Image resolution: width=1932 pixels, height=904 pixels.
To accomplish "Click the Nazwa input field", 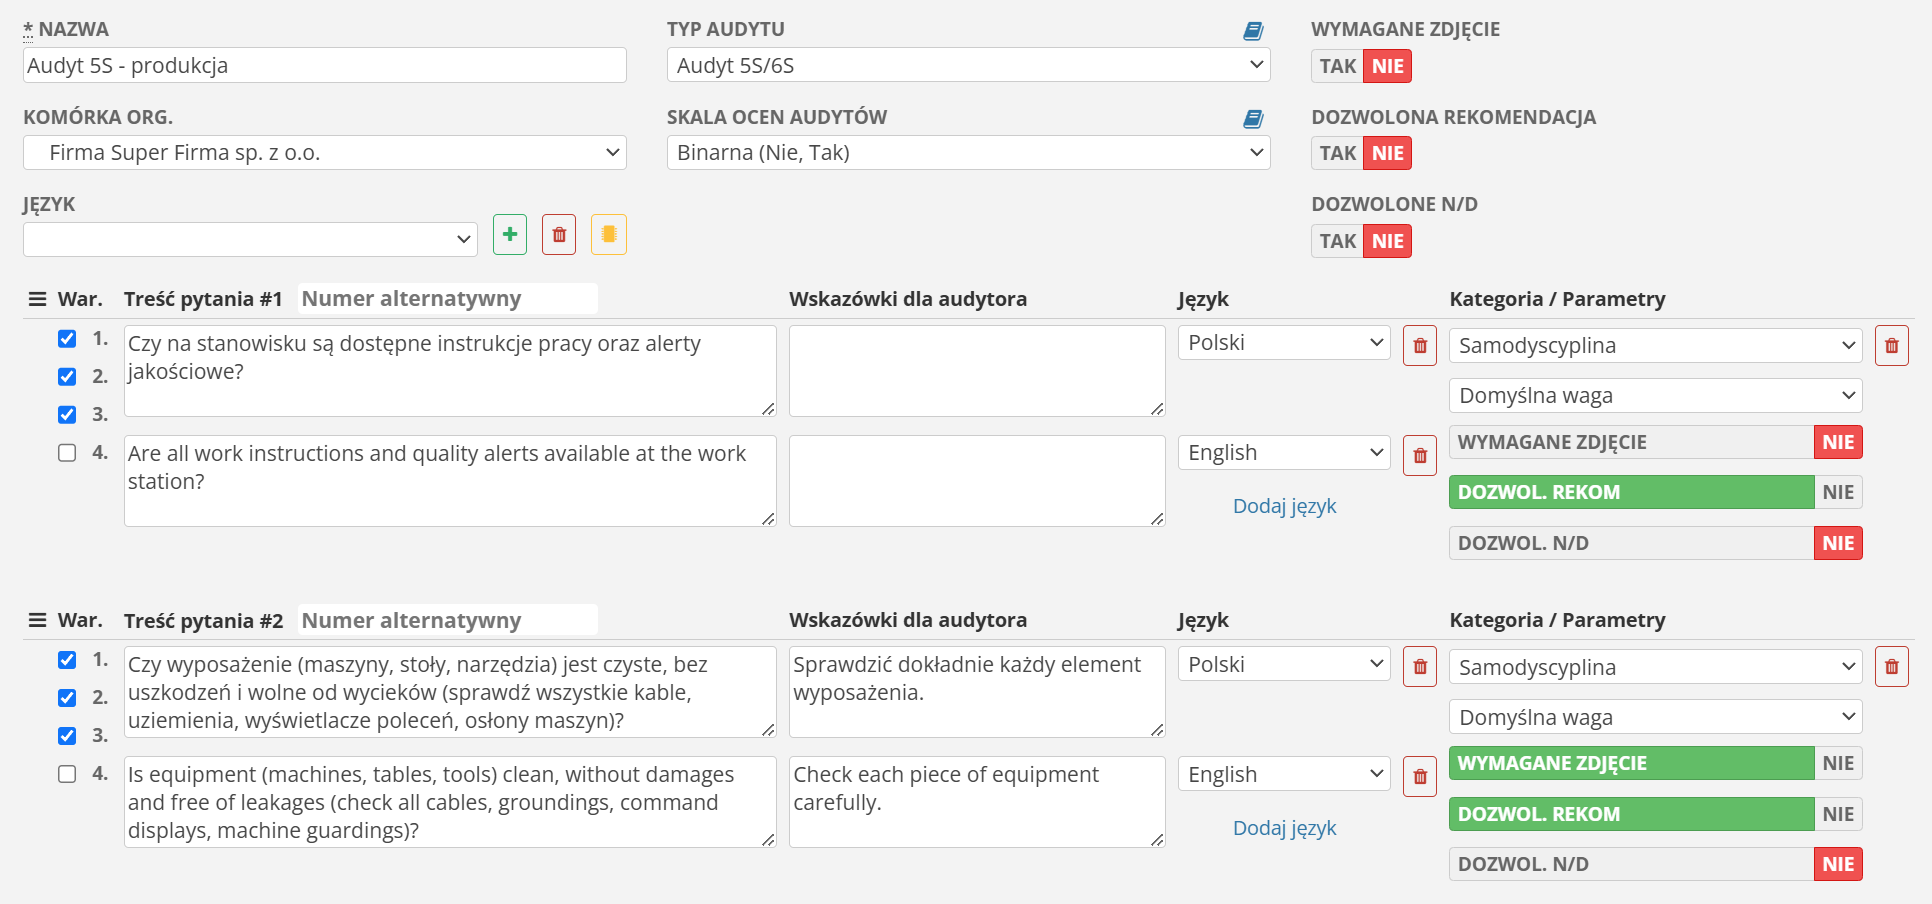I will pos(324,66).
